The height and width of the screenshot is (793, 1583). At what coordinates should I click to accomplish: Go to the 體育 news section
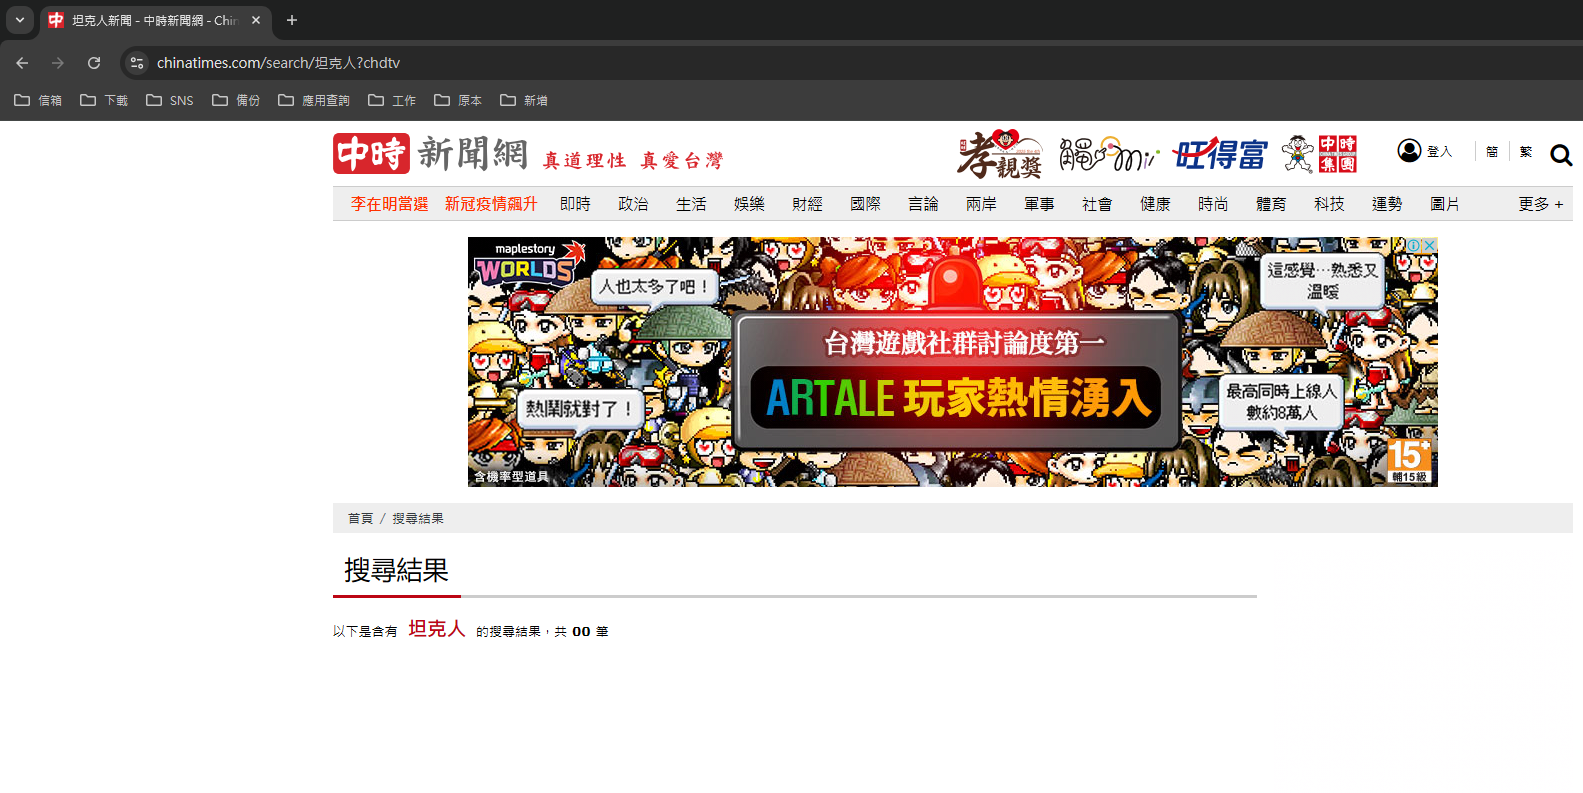(x=1271, y=204)
